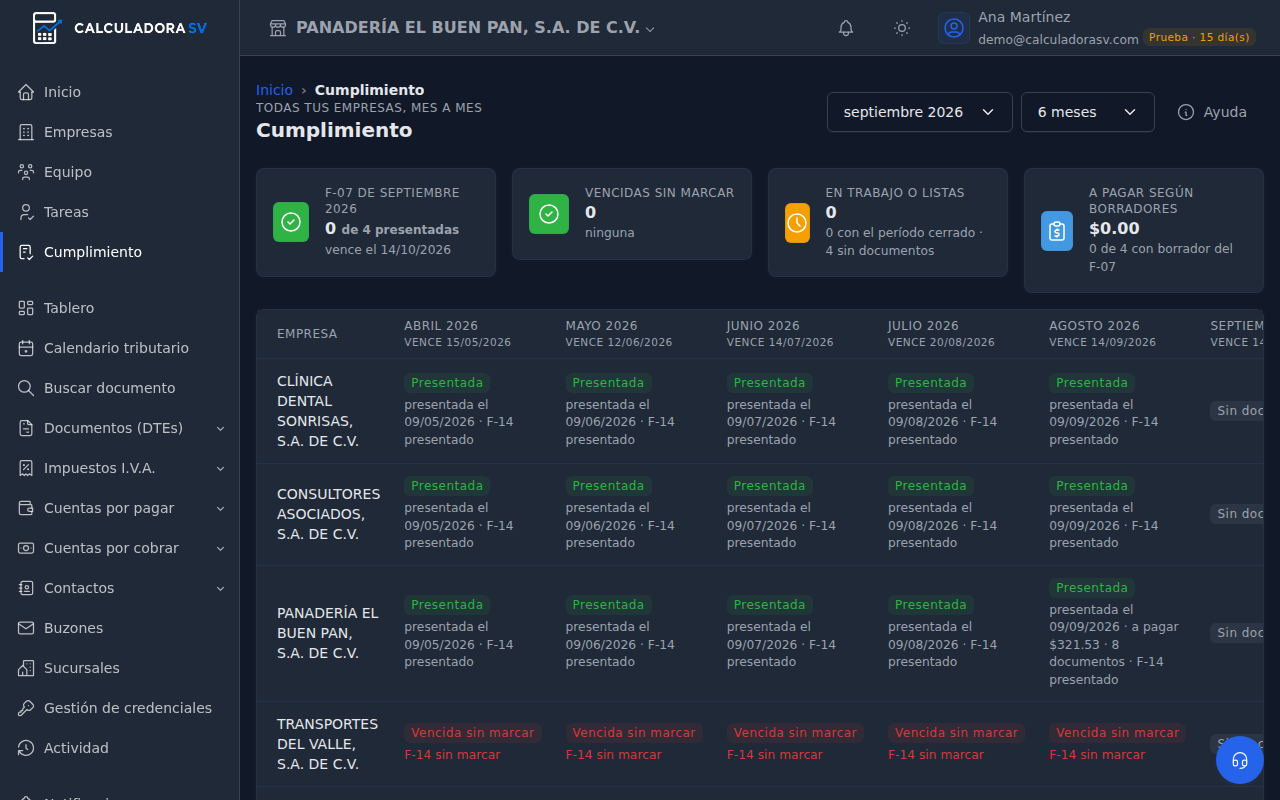
Task: Click the Equipo people icon
Action: (26, 172)
